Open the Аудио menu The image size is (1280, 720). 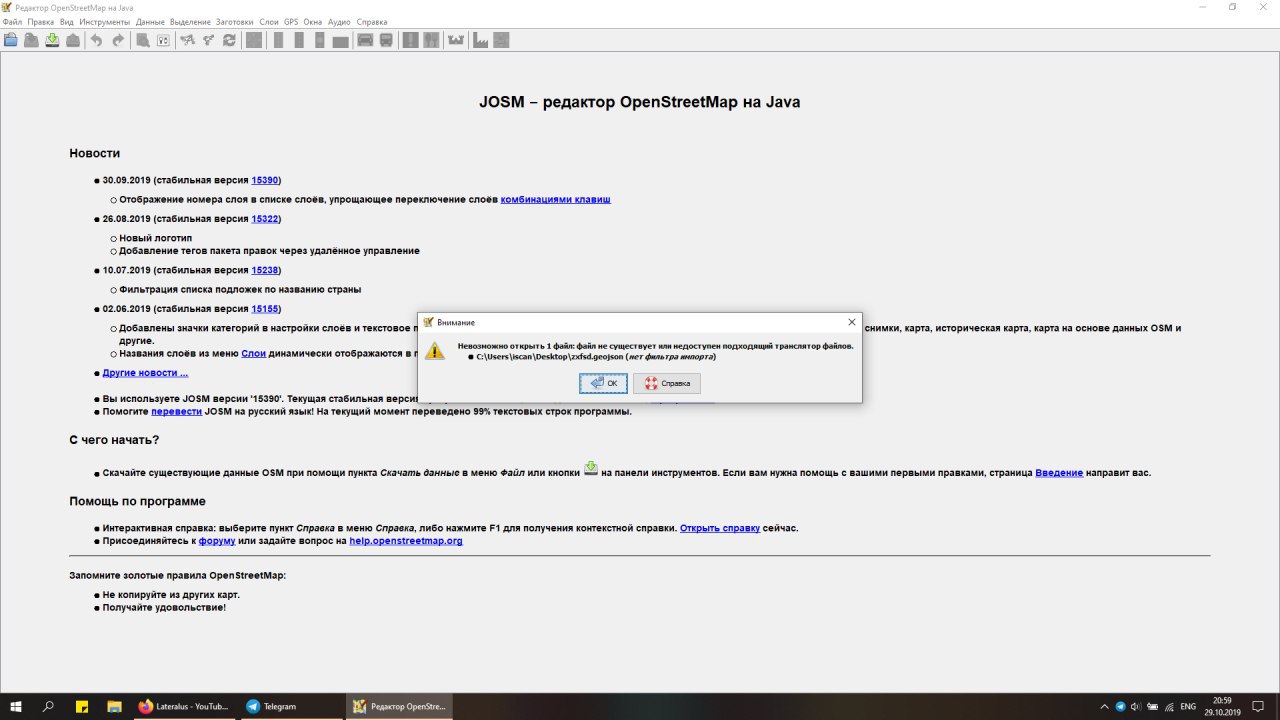click(x=340, y=21)
